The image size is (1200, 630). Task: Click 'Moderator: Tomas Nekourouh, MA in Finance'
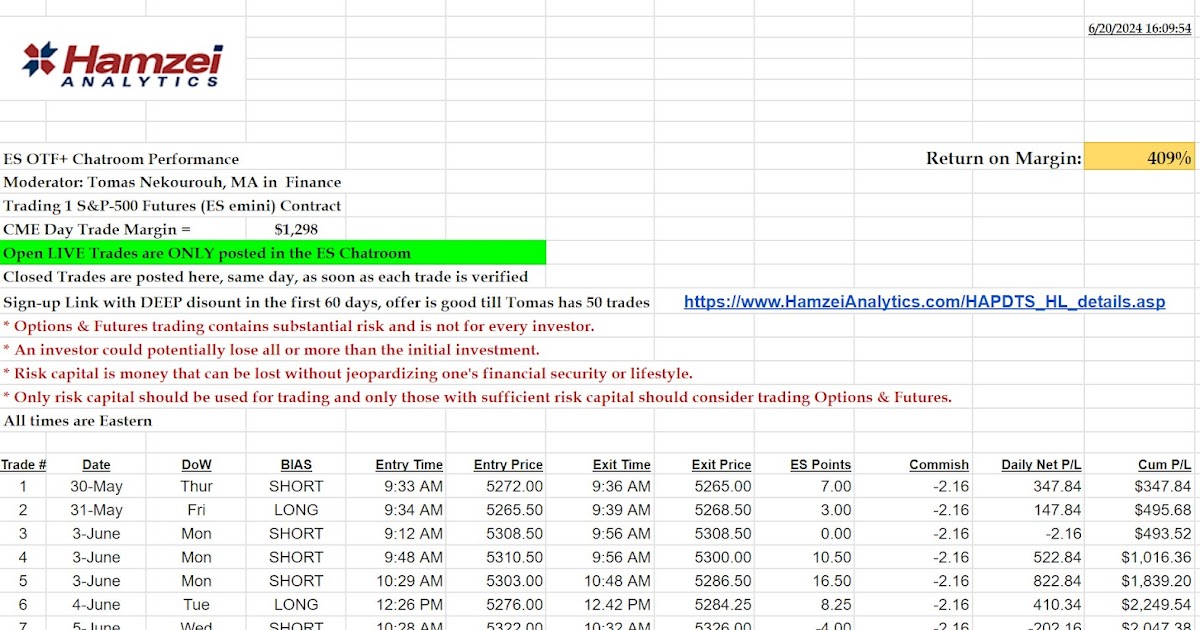(x=172, y=182)
